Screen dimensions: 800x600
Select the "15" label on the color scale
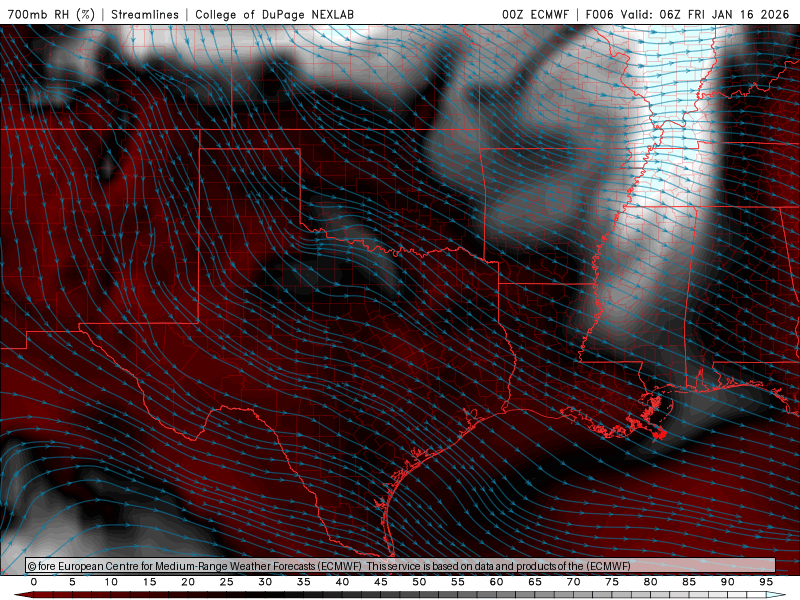tap(149, 582)
